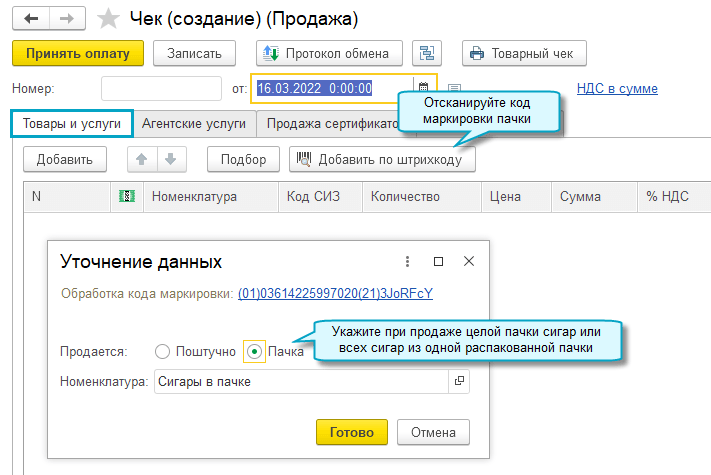711x475 pixels.
Task: Click the Количество column header
Action: [422, 196]
